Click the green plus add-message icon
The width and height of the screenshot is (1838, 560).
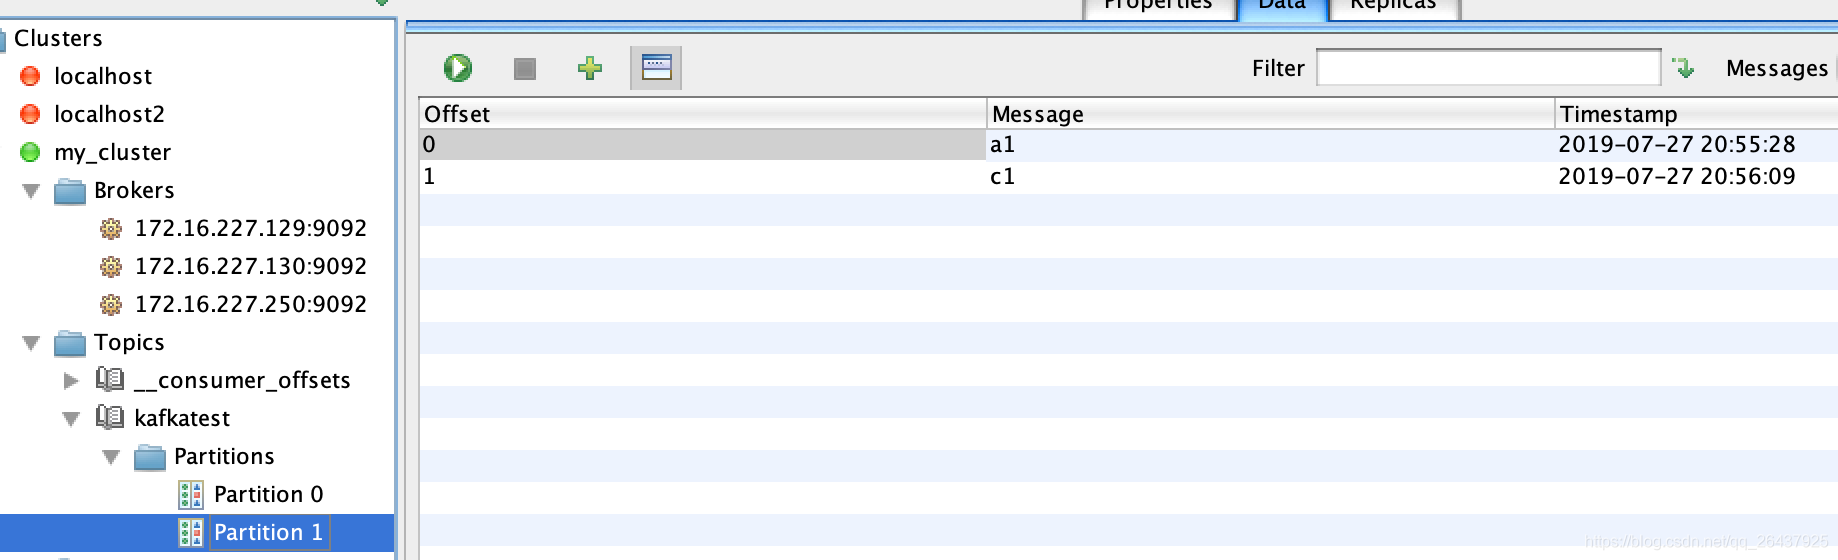point(590,68)
